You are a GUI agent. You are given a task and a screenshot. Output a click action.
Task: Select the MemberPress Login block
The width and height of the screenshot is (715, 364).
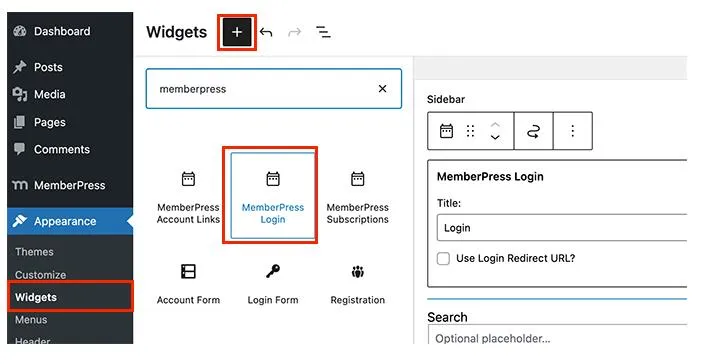[273, 197]
